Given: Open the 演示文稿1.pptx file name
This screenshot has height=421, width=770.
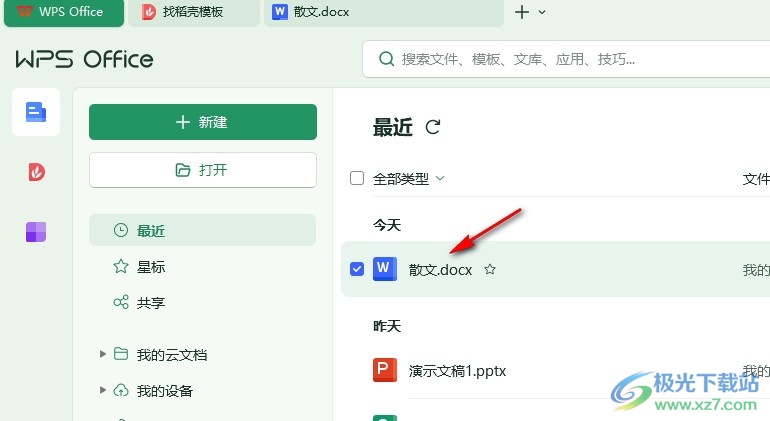Looking at the screenshot, I should tap(457, 371).
